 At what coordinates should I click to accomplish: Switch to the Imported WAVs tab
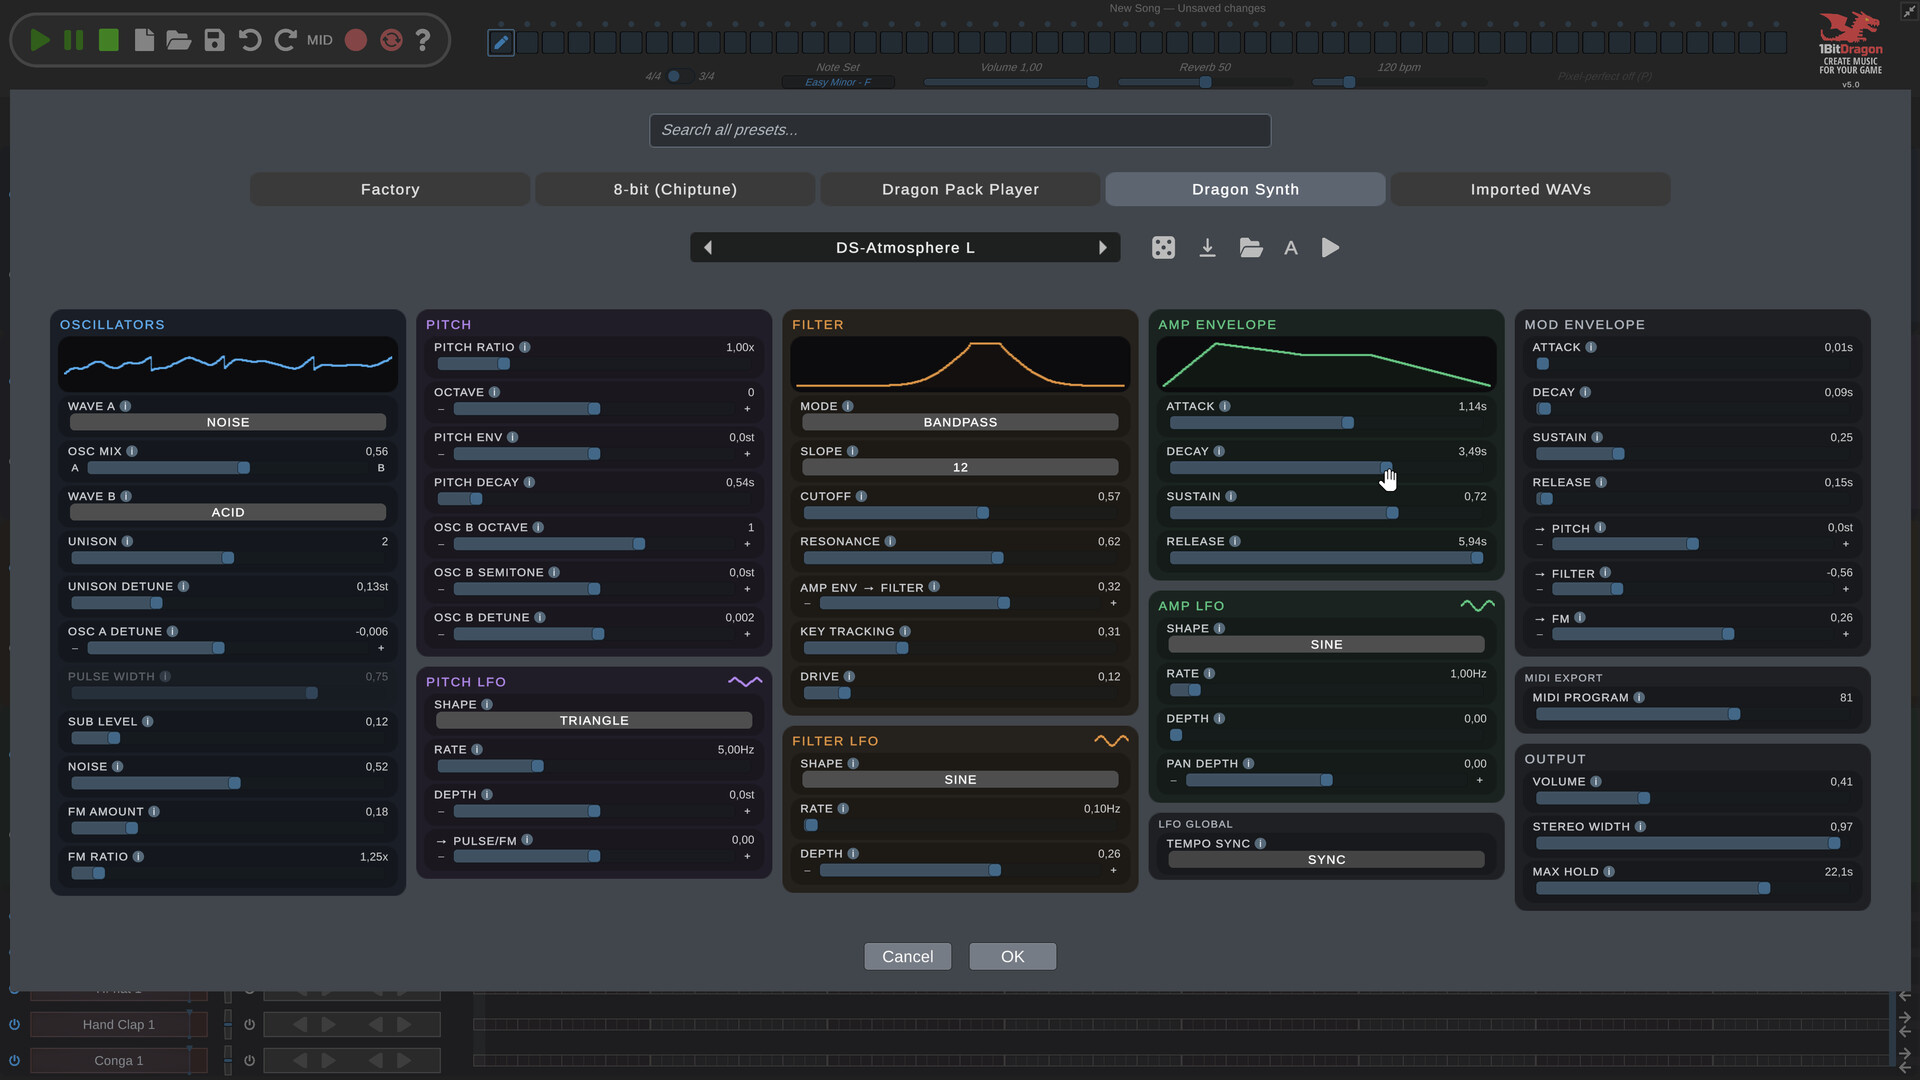click(1530, 189)
